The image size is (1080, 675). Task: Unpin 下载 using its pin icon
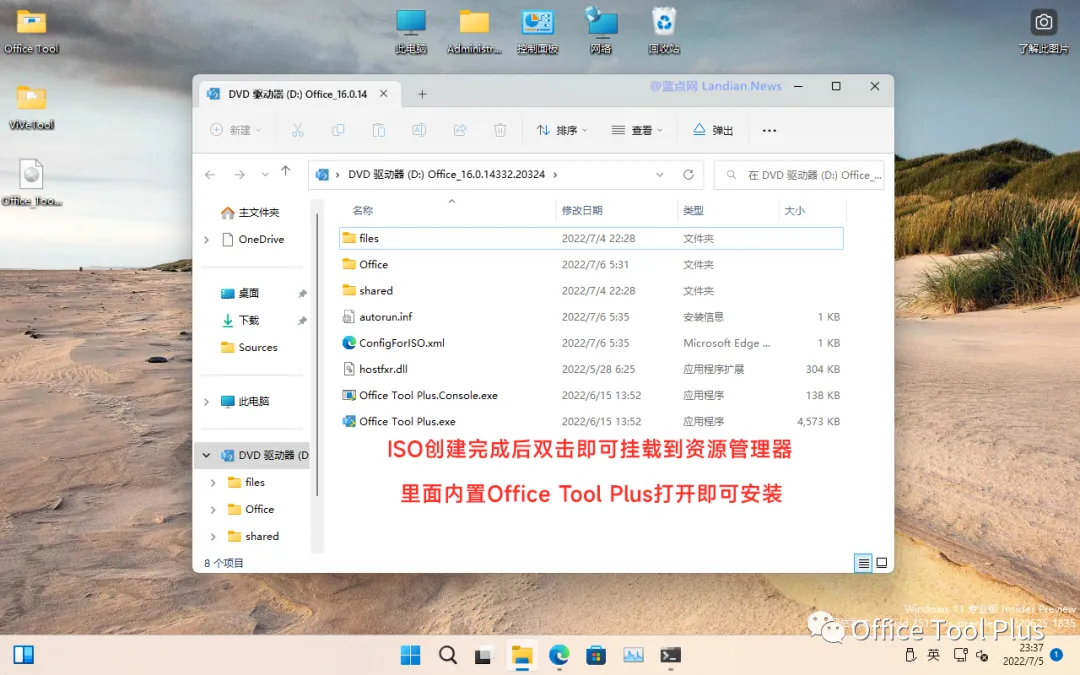(302, 321)
